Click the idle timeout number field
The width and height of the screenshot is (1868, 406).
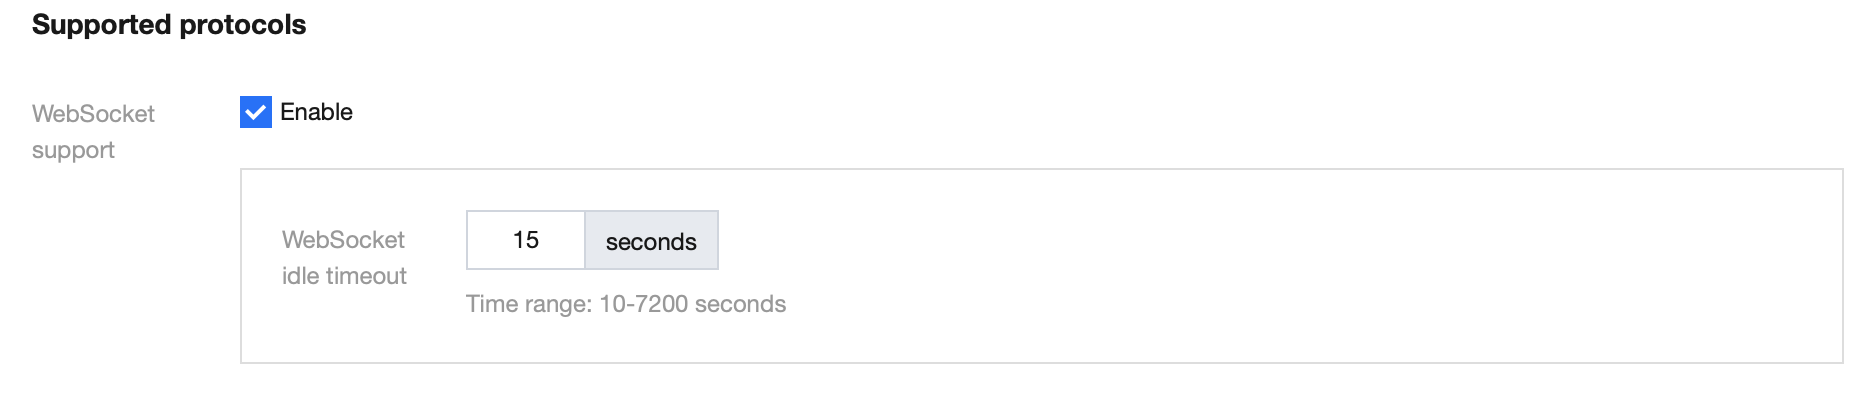coord(526,240)
